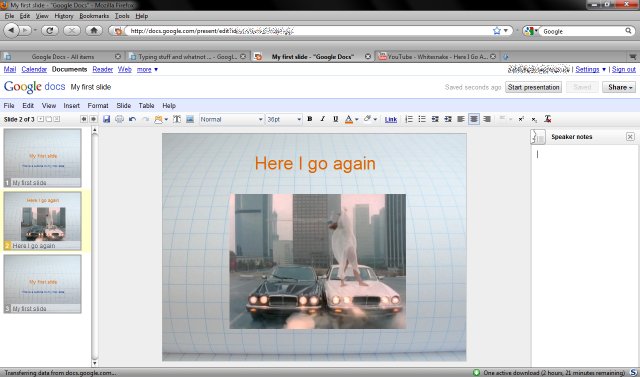The height and width of the screenshot is (377, 640).
Task: Undo the last action
Action: click(132, 119)
